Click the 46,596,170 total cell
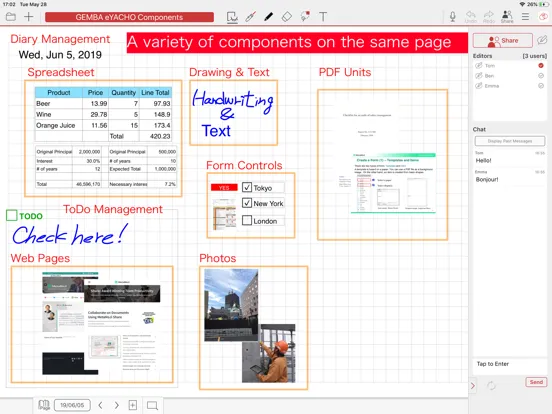This screenshot has height=414, width=552. 87,184
